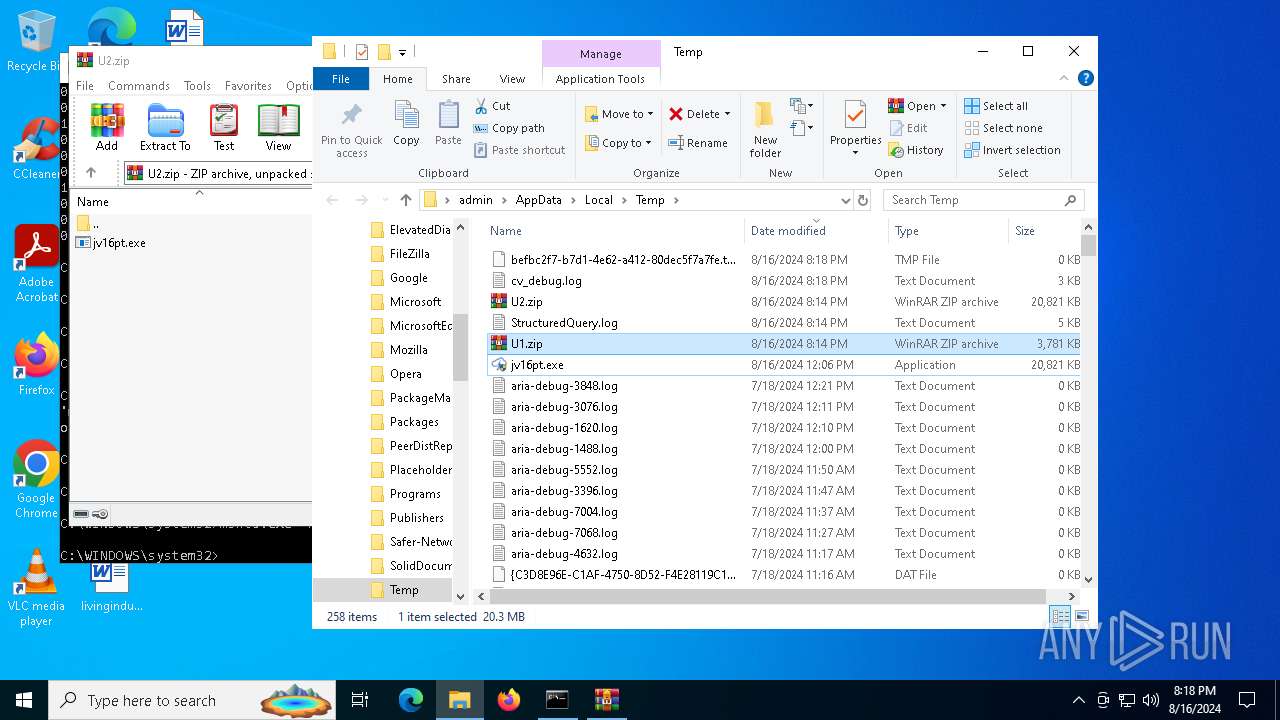The image size is (1280, 720).
Task: Select U2.zip in file list
Action: [785, 302]
